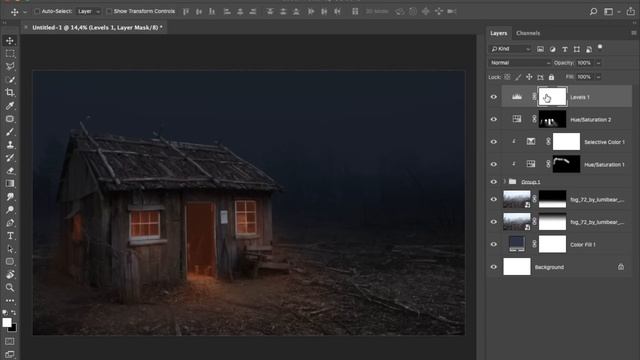Screen dimensions: 640x360
Task: Select the Rectangle shape tool
Action: (x=10, y=262)
